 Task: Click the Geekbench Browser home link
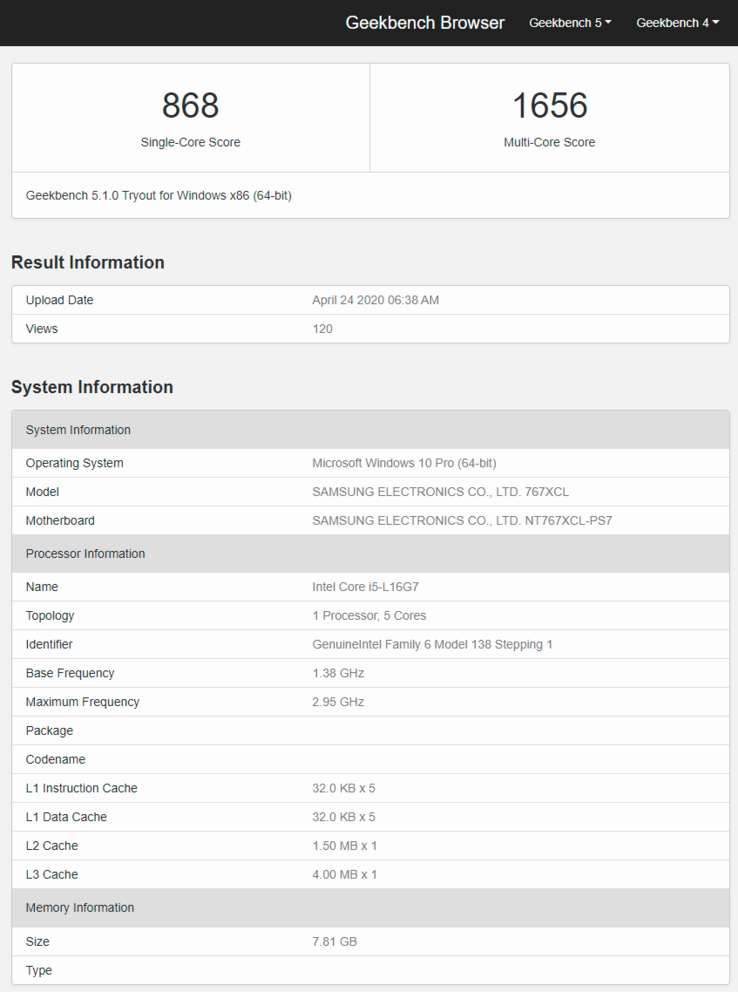coord(425,22)
